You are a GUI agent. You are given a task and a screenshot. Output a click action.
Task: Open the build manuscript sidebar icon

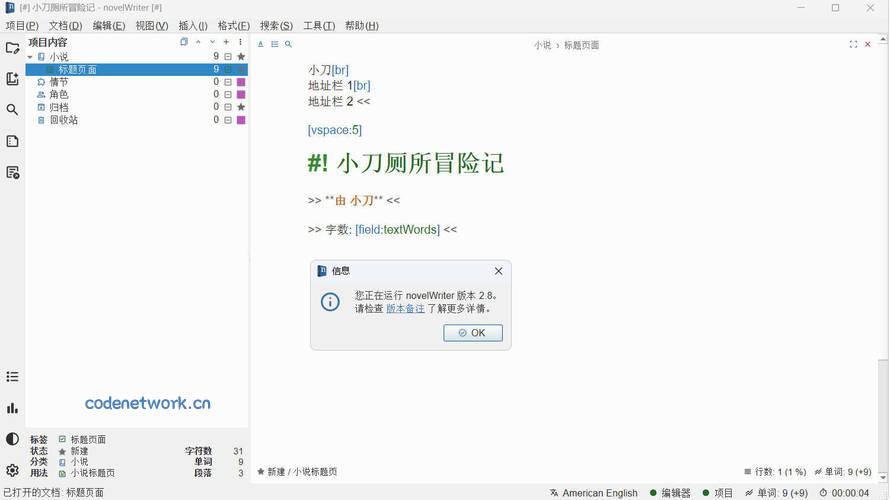(12, 173)
